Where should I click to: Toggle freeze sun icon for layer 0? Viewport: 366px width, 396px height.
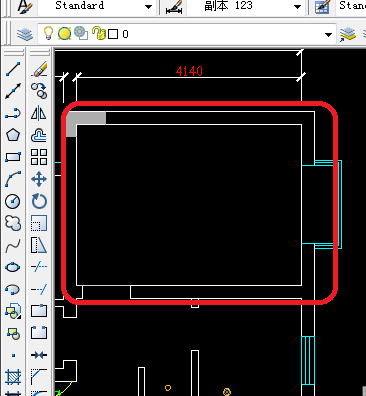coord(64,34)
